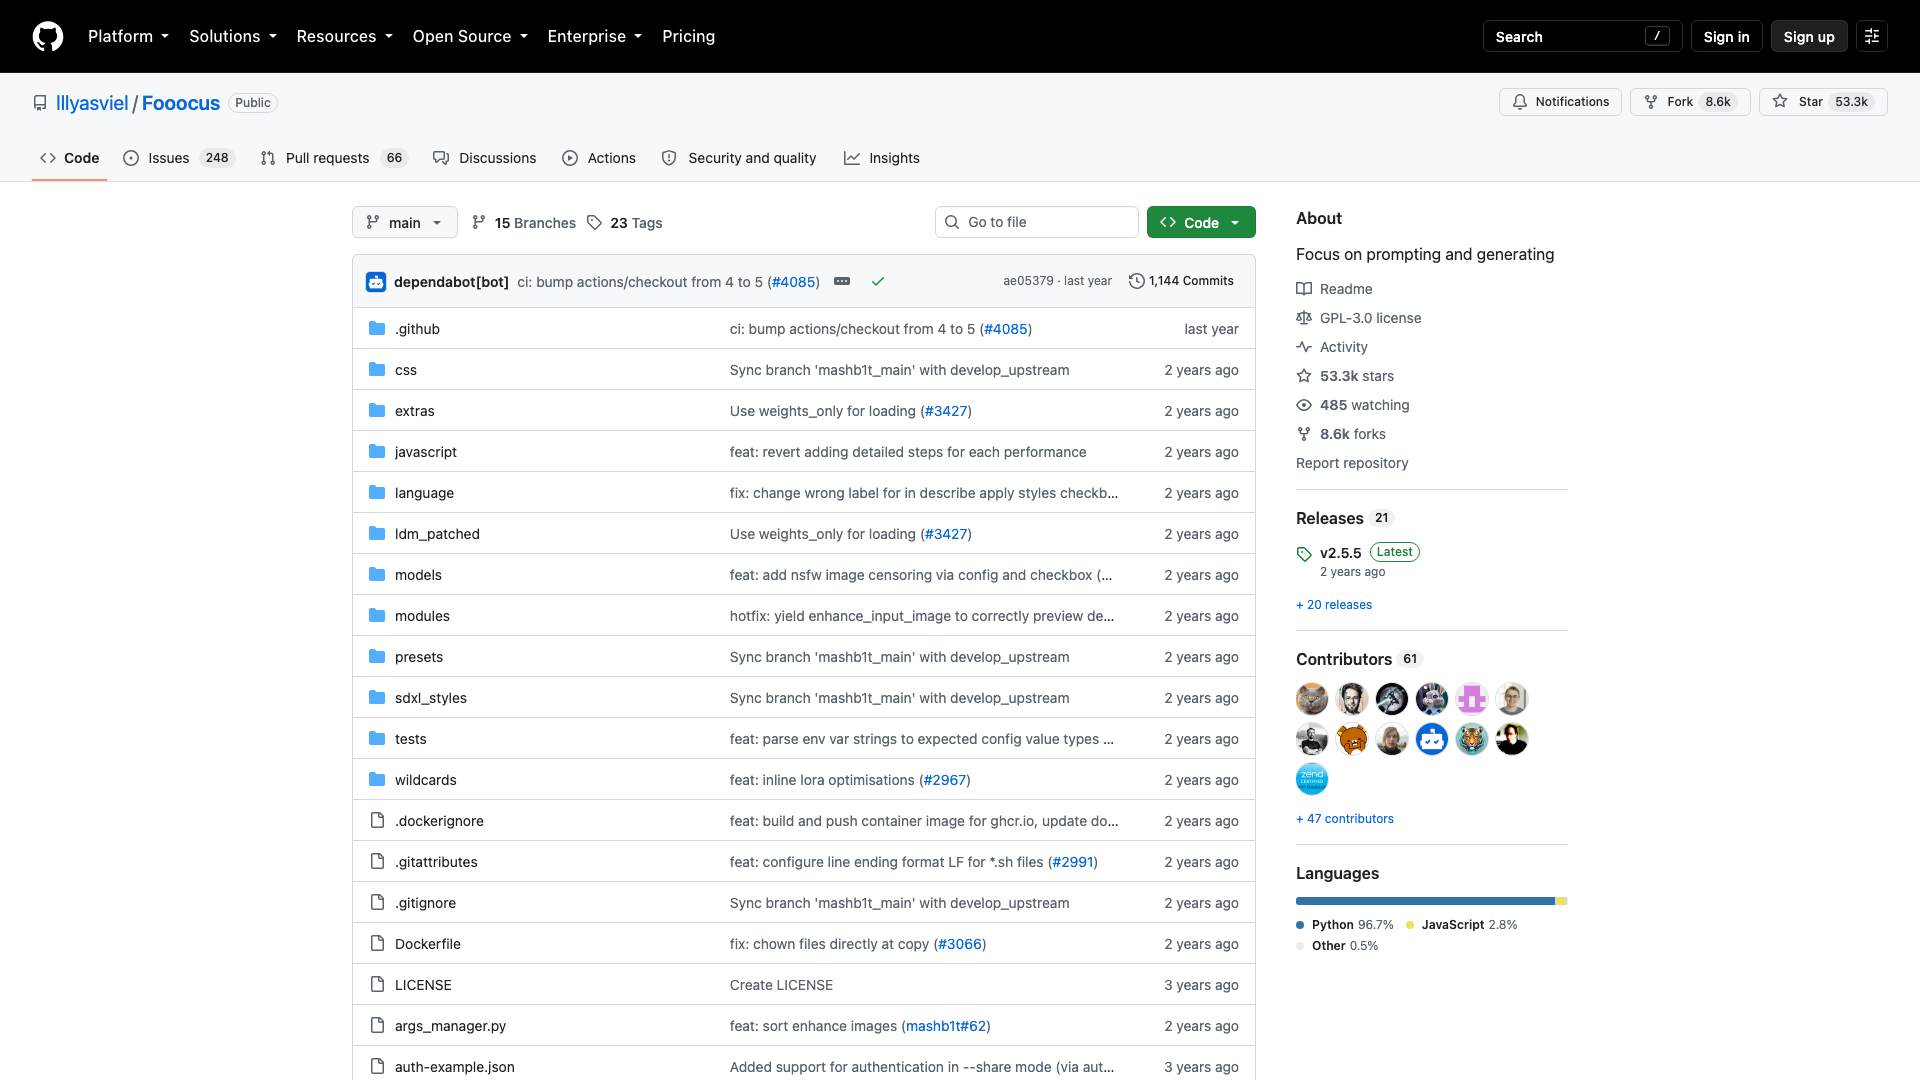Focus the top Search box
This screenshot has height=1080, width=1920.
click(1583, 36)
